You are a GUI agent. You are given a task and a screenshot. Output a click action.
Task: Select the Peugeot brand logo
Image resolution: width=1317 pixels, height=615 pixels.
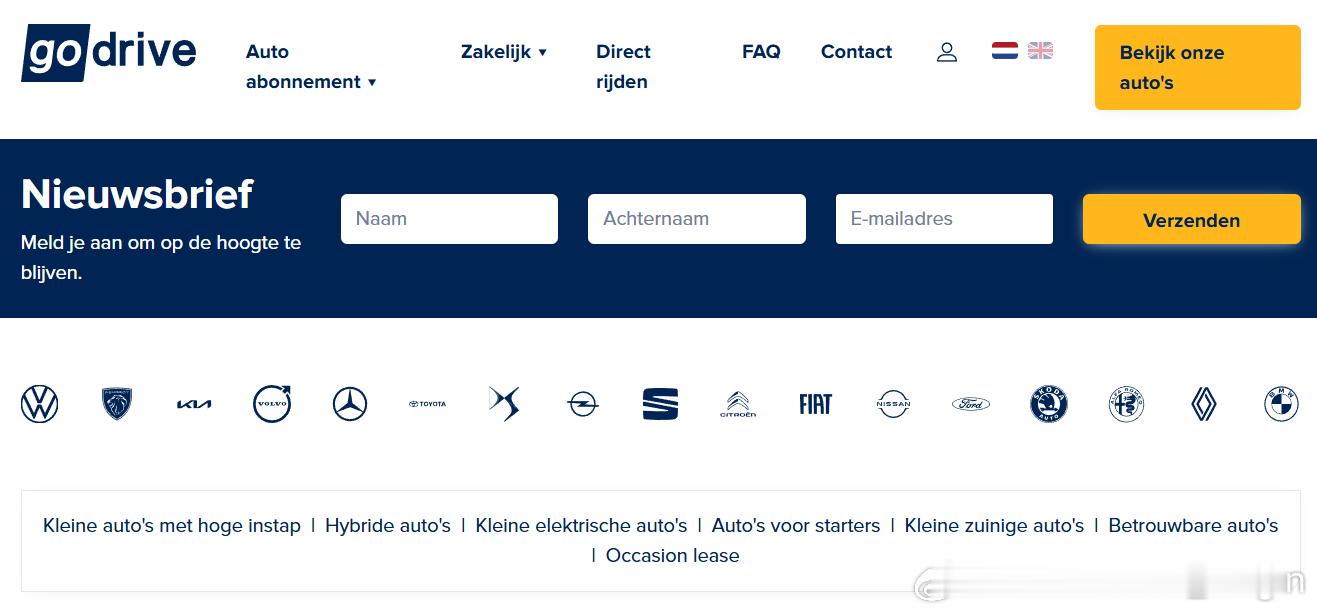117,404
